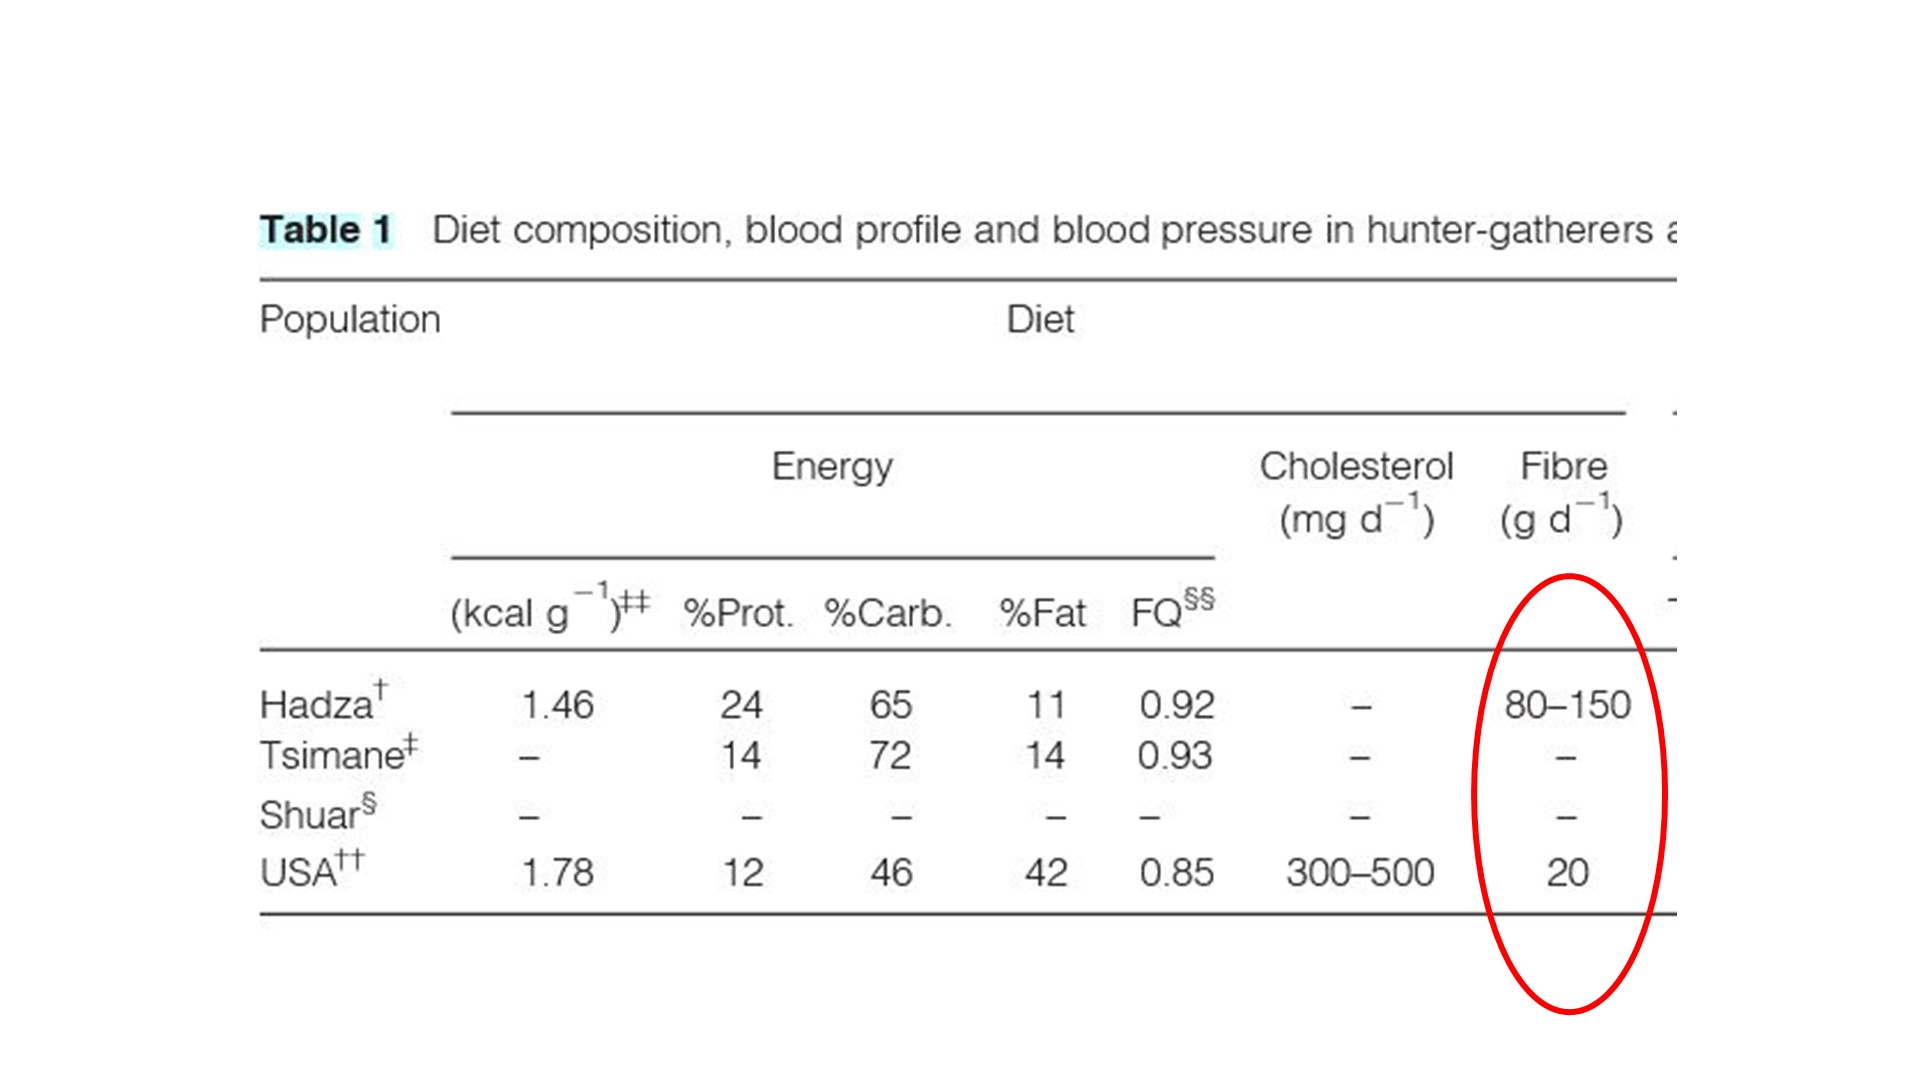This screenshot has width=1920, height=1080.
Task: Select the Energy sub-header
Action: coord(832,467)
